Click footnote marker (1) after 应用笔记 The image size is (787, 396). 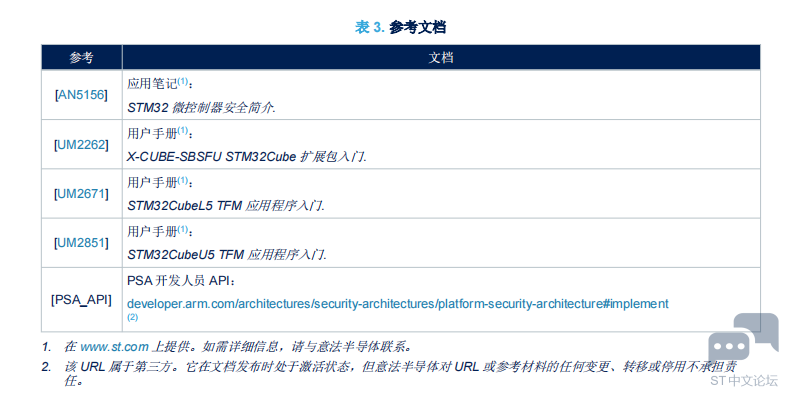[x=183, y=81]
